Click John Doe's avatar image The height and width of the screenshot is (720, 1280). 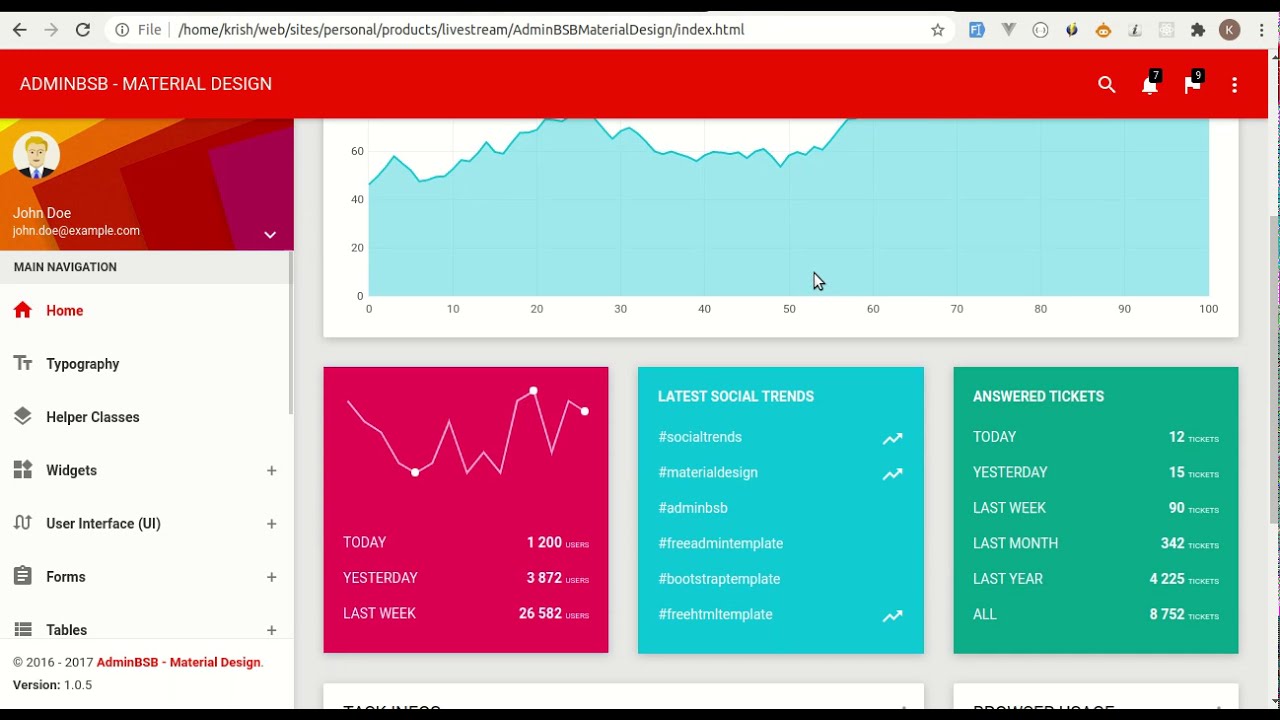[36, 155]
